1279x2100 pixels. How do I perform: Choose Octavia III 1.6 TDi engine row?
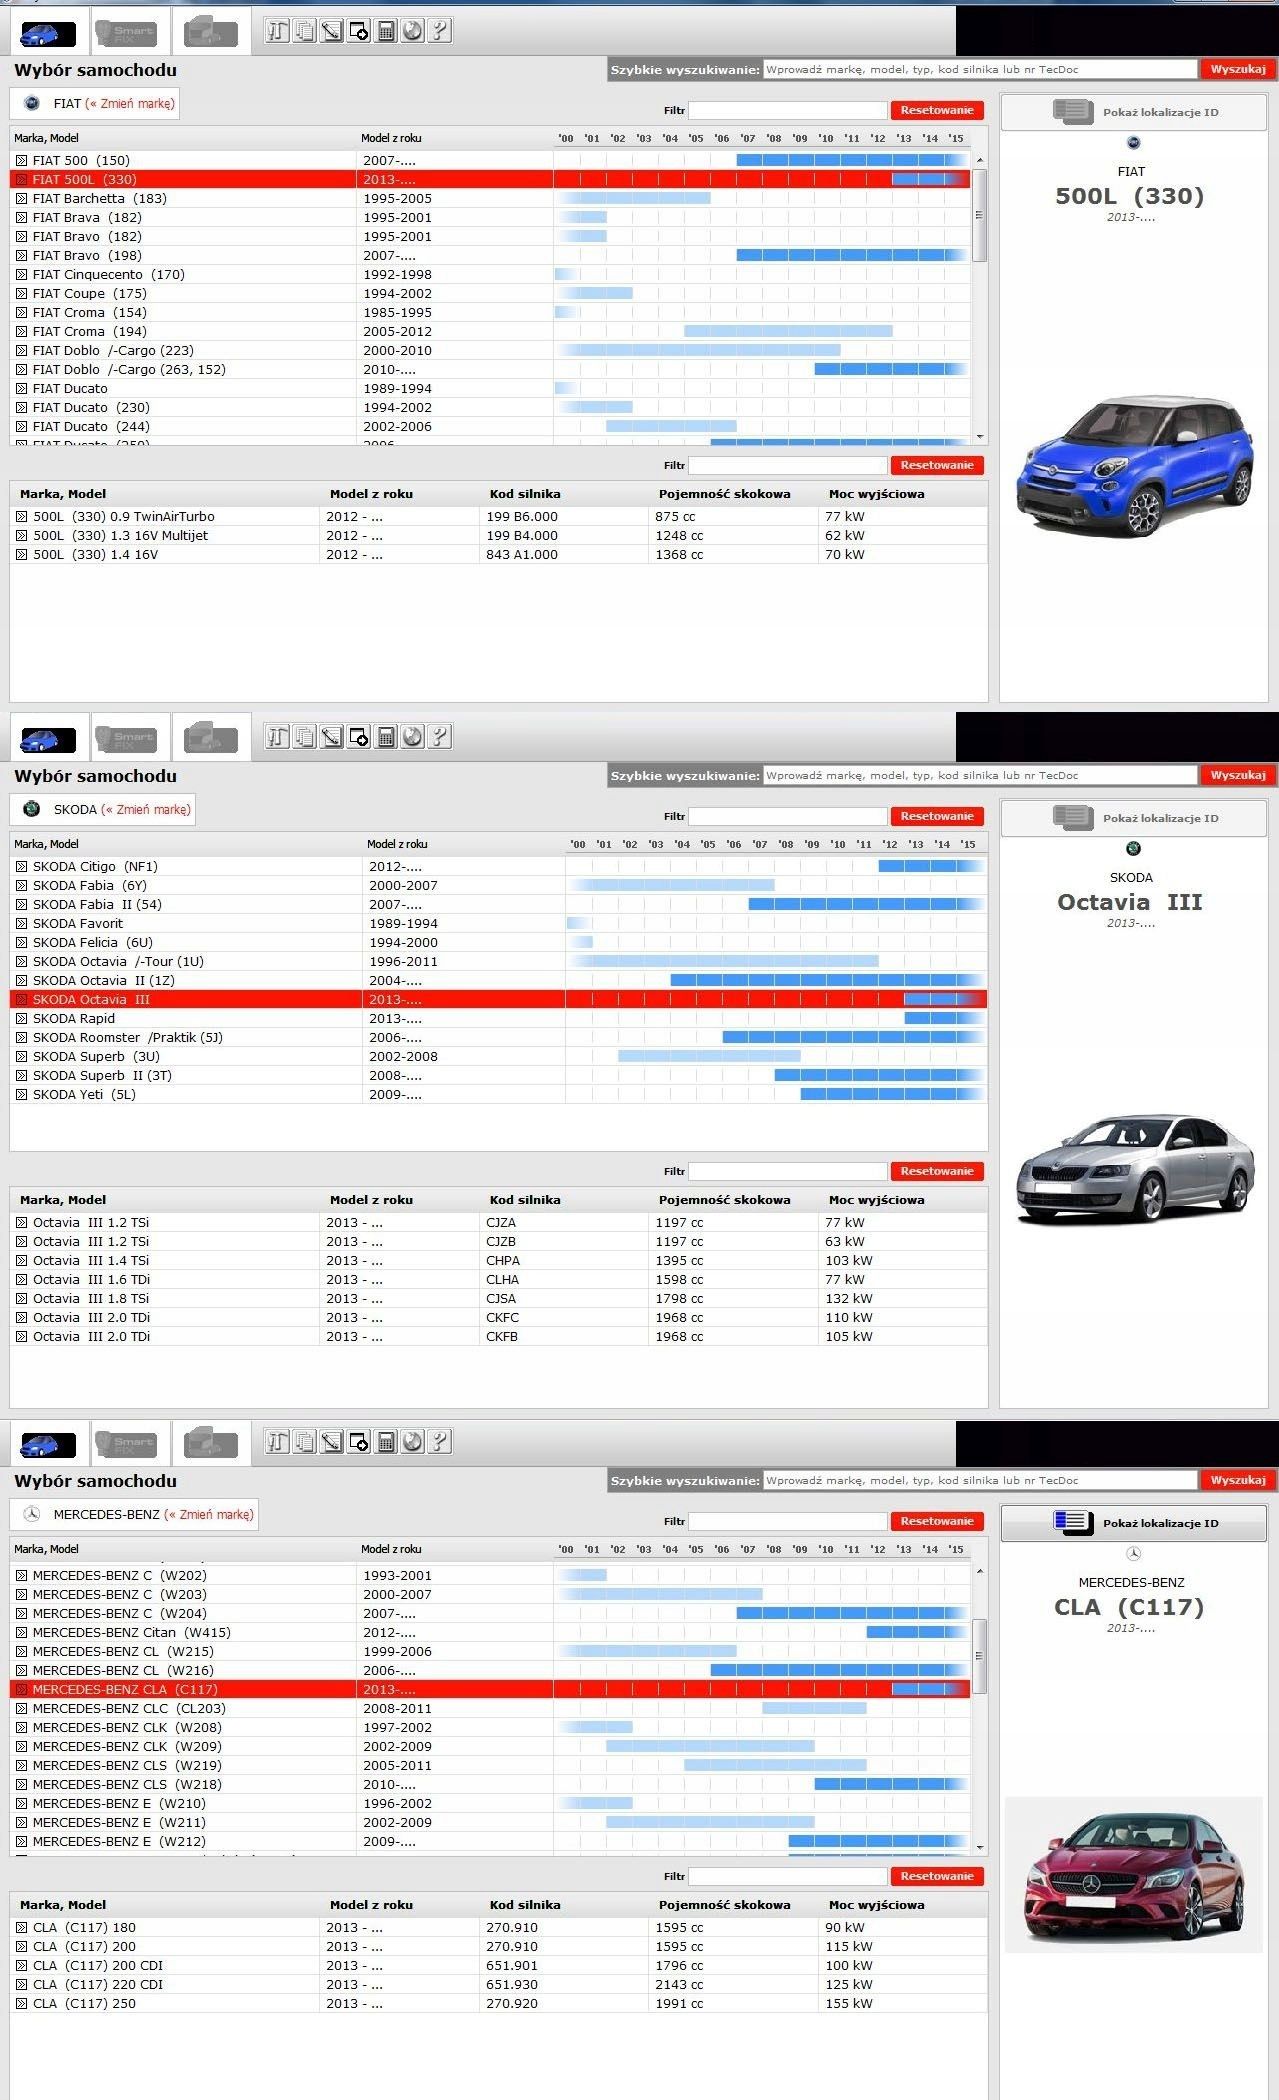click(x=498, y=1279)
